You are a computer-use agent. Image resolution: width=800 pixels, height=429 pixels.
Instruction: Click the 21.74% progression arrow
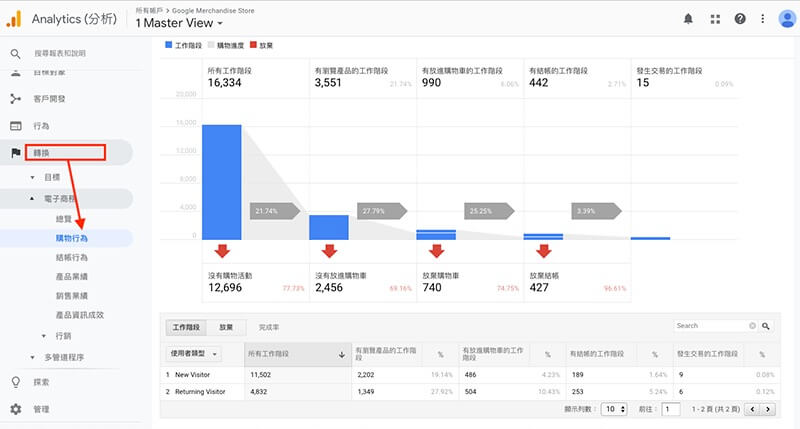pos(274,211)
